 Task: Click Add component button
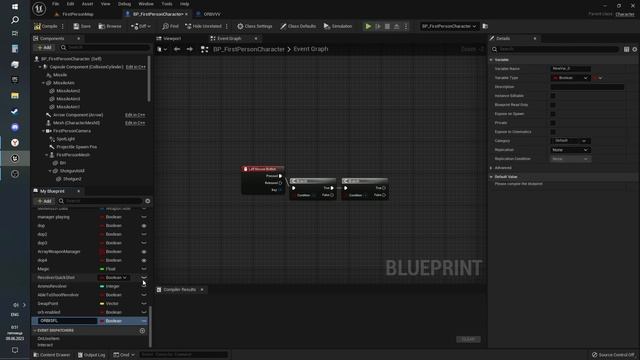click(45, 48)
